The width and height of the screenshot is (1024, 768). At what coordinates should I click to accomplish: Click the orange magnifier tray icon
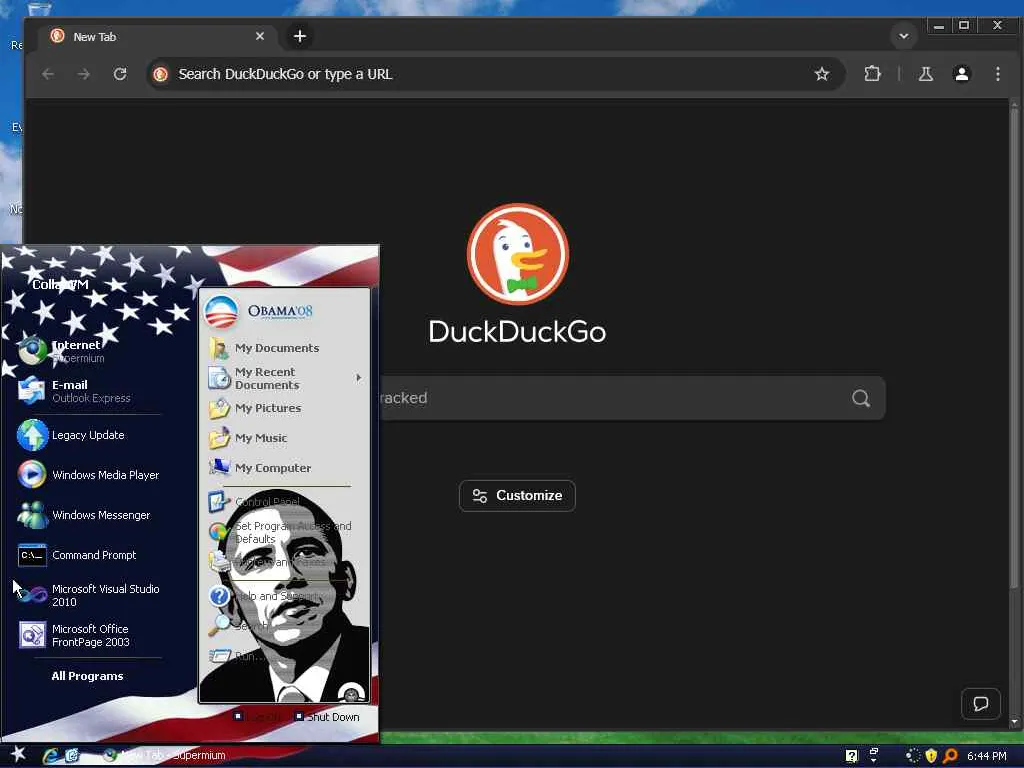pos(950,756)
